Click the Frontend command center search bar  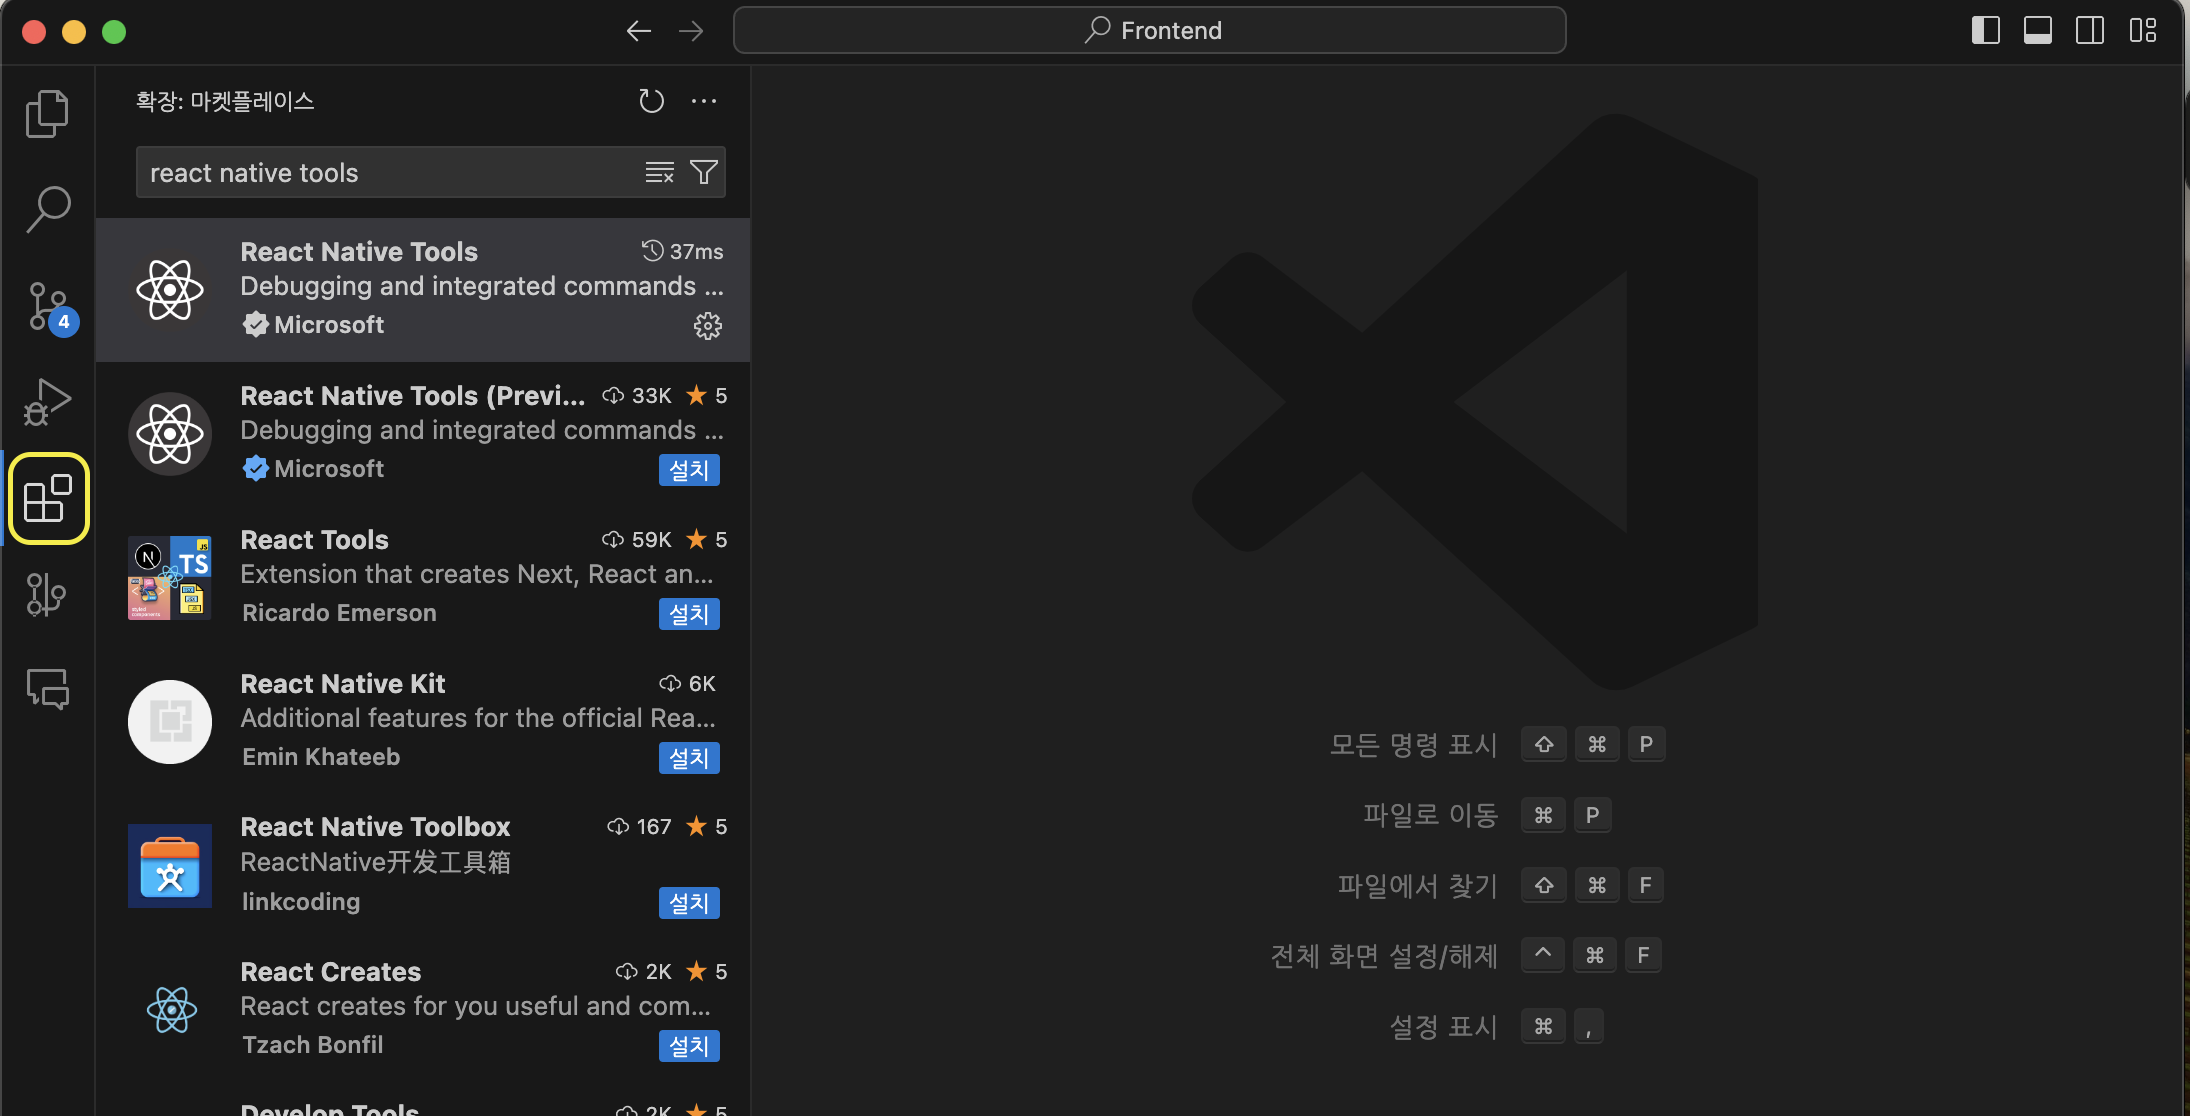point(1150,31)
